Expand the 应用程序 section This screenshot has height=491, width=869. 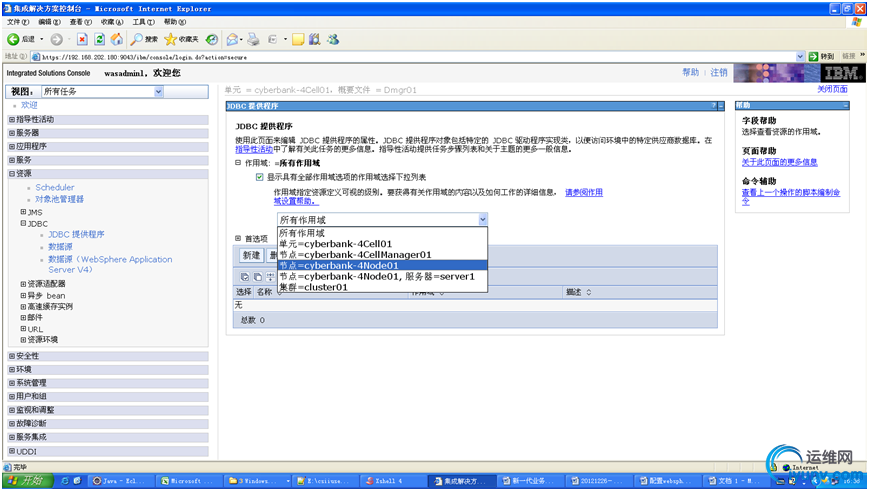coord(12,146)
